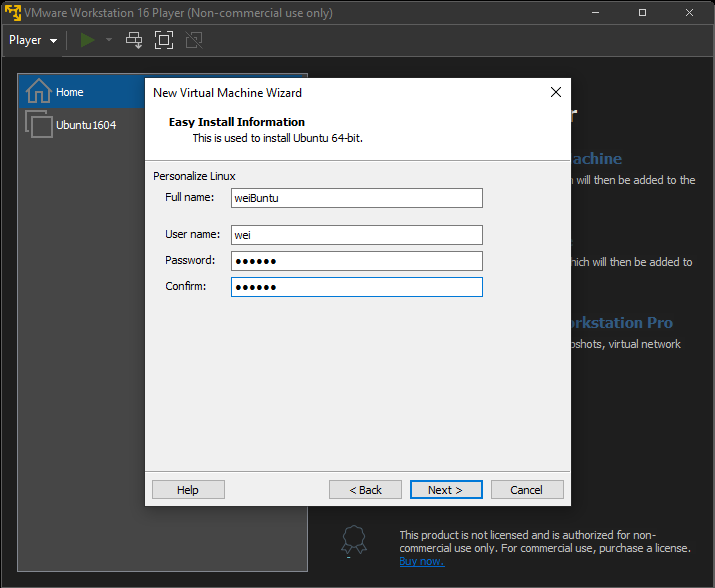The width and height of the screenshot is (715, 588).
Task: Click the Confirm password field
Action: (x=357, y=287)
